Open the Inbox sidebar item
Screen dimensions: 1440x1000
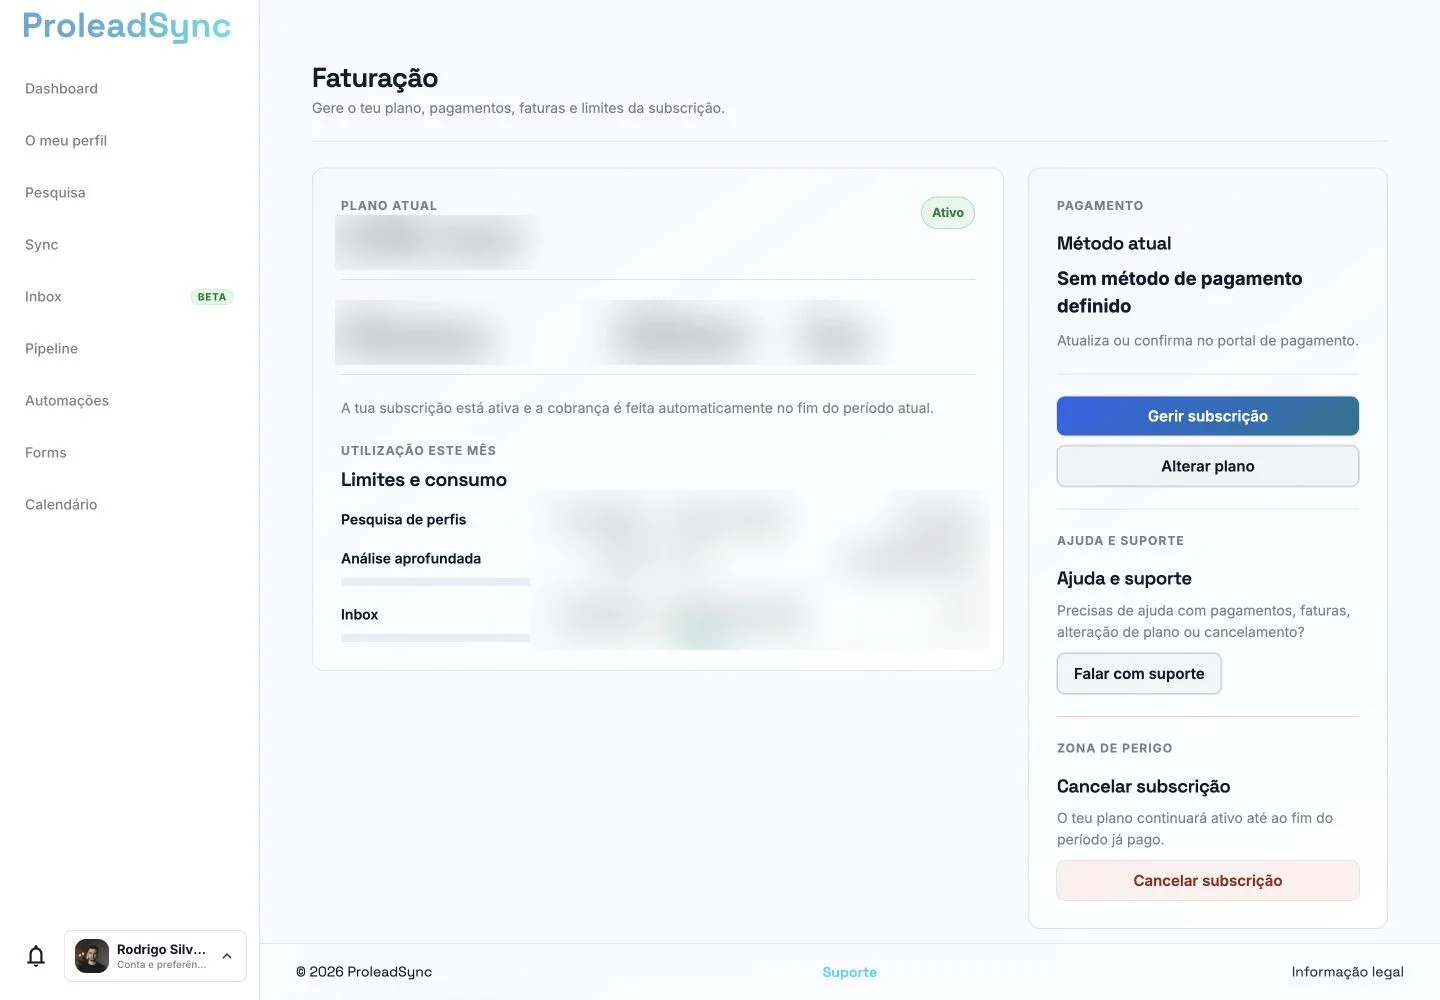point(43,297)
